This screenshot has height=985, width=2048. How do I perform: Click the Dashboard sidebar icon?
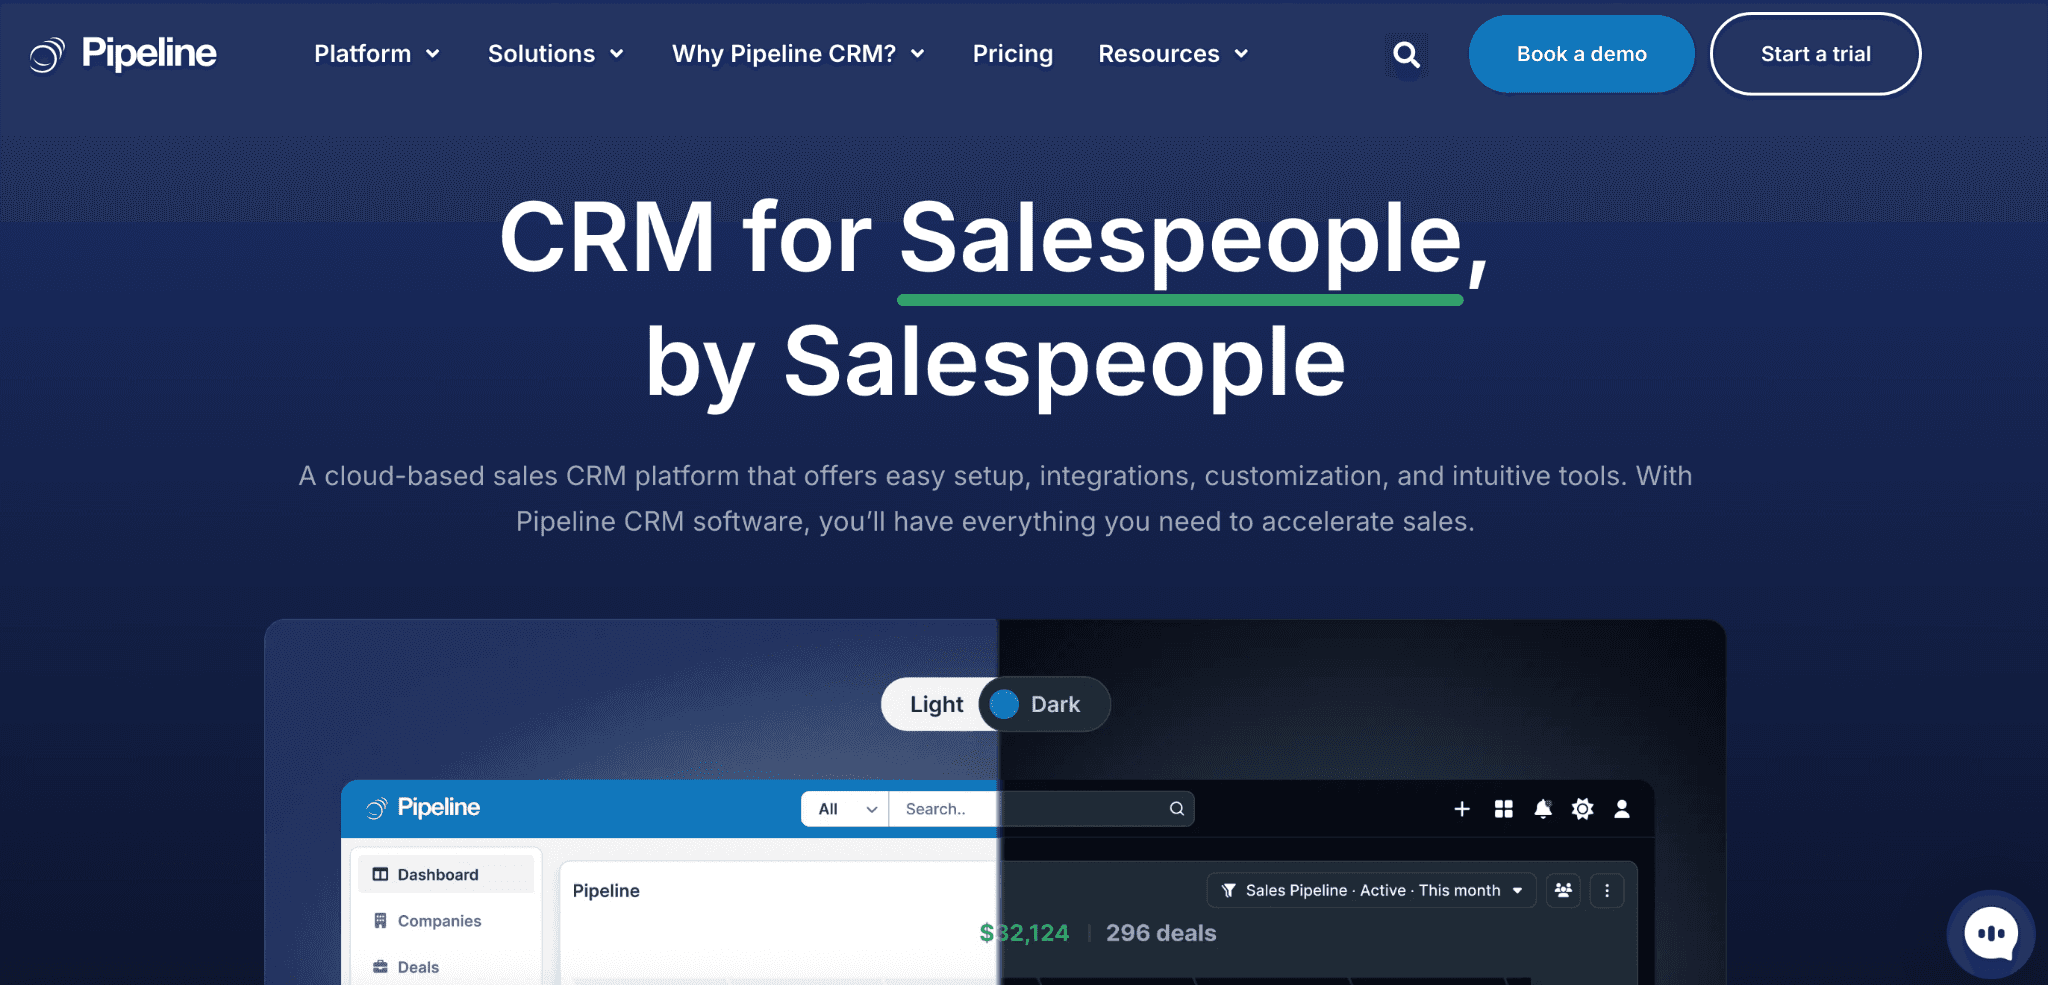(x=380, y=875)
